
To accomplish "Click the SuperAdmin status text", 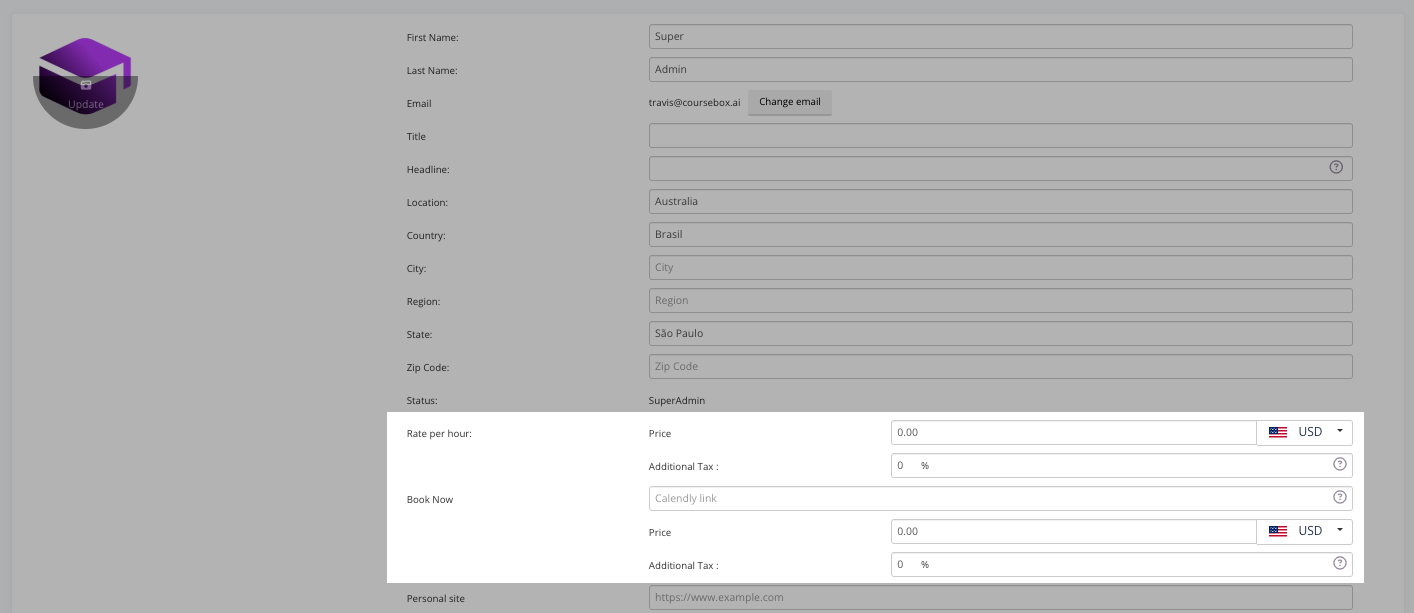I will pyautogui.click(x=677, y=401).
